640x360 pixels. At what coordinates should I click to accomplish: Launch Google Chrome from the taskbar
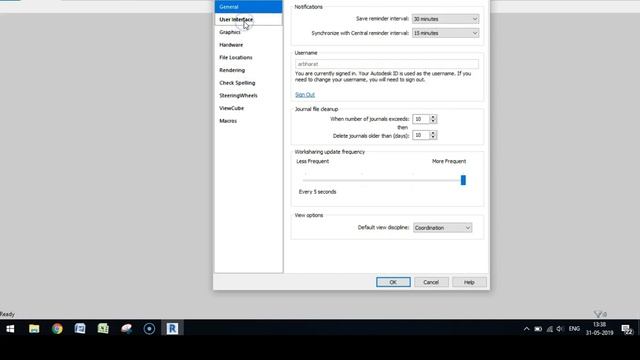pos(57,329)
